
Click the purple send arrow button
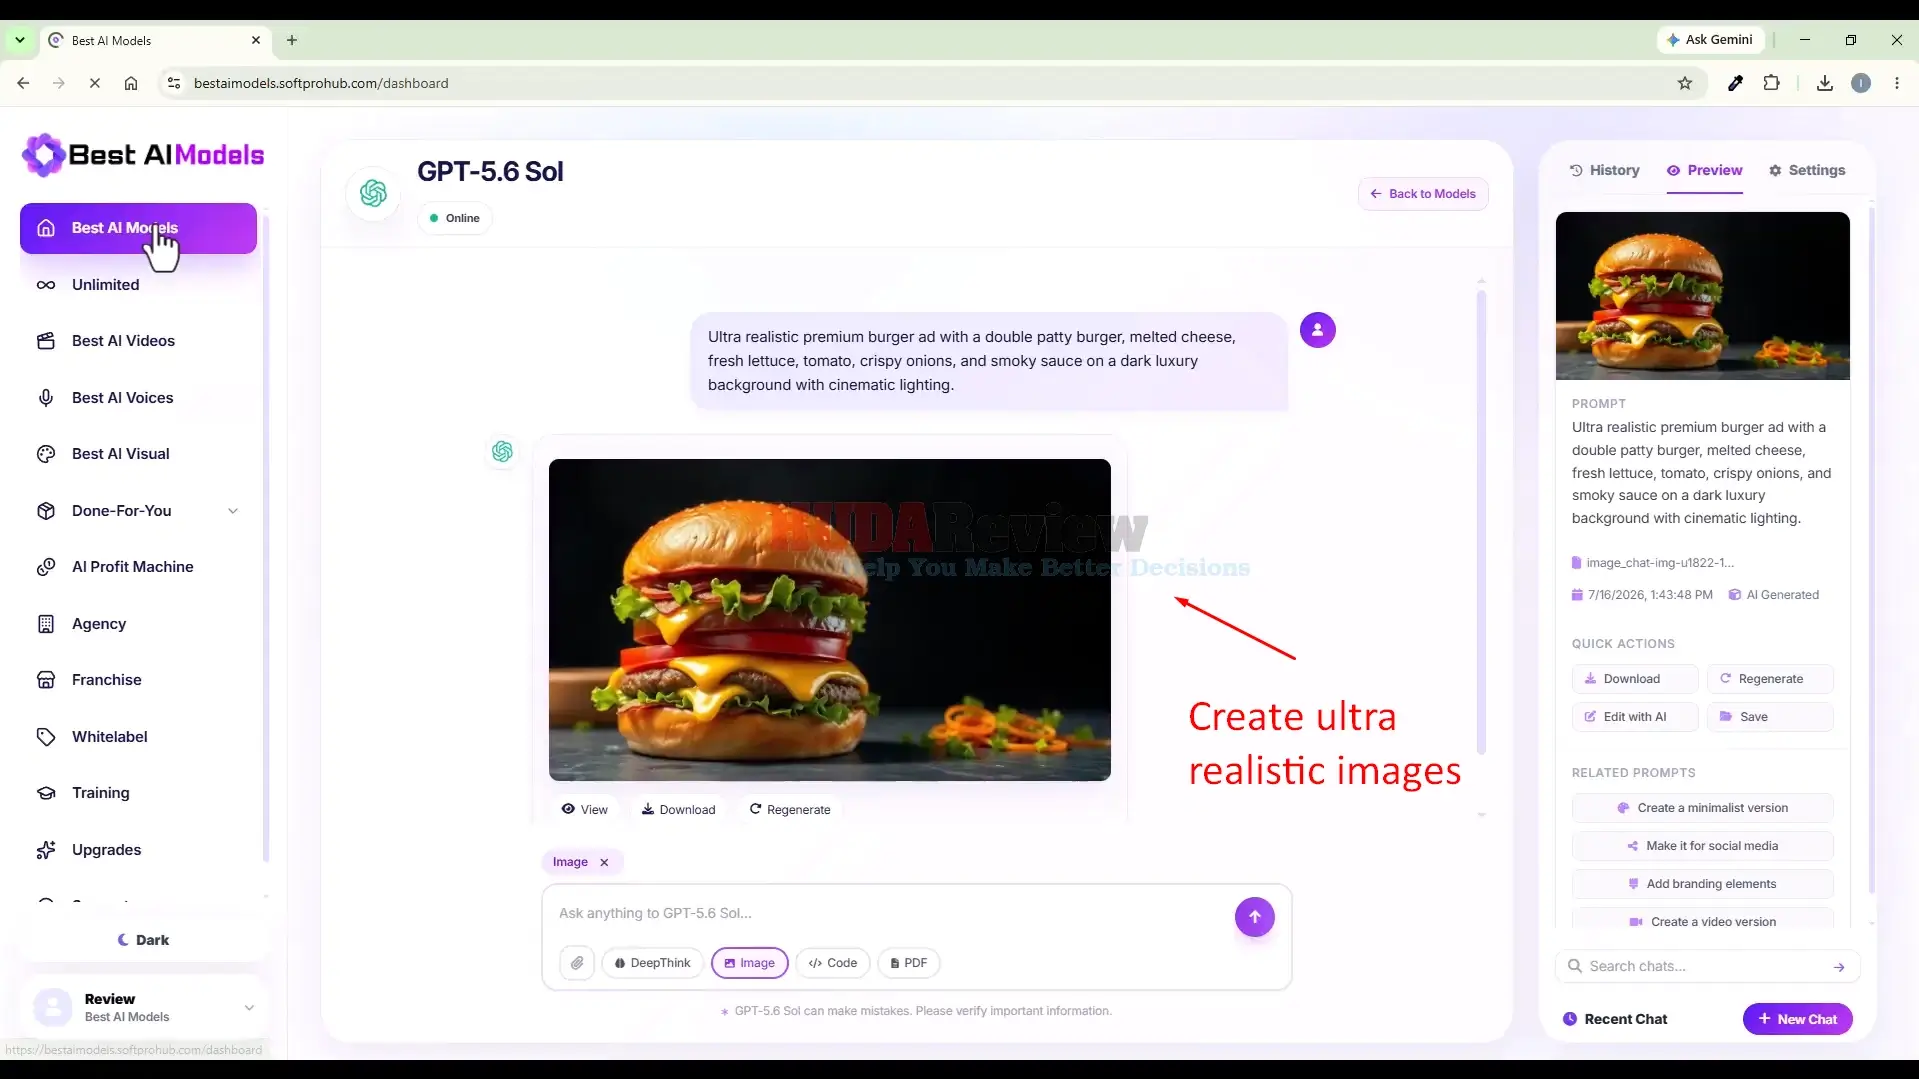pos(1254,916)
